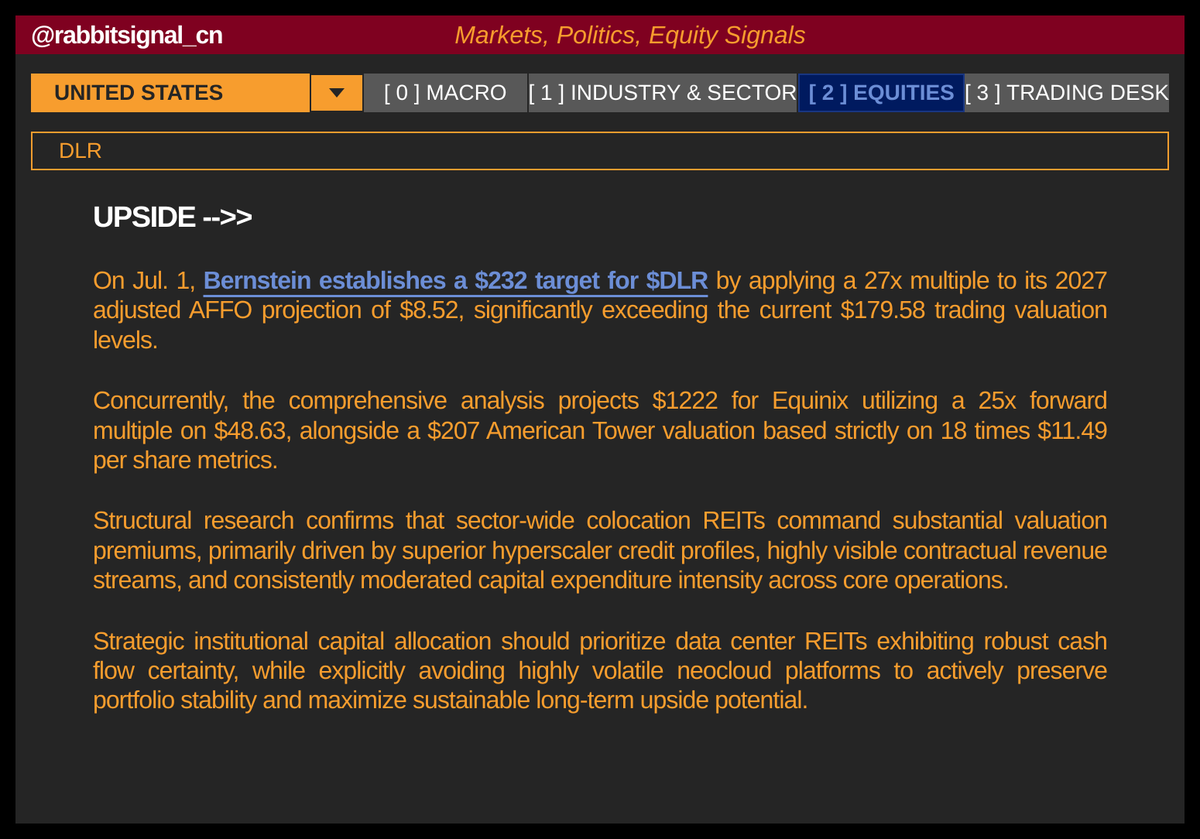Click the @rabbitsignal_cn handle
1200x839 pixels.
(x=127, y=36)
